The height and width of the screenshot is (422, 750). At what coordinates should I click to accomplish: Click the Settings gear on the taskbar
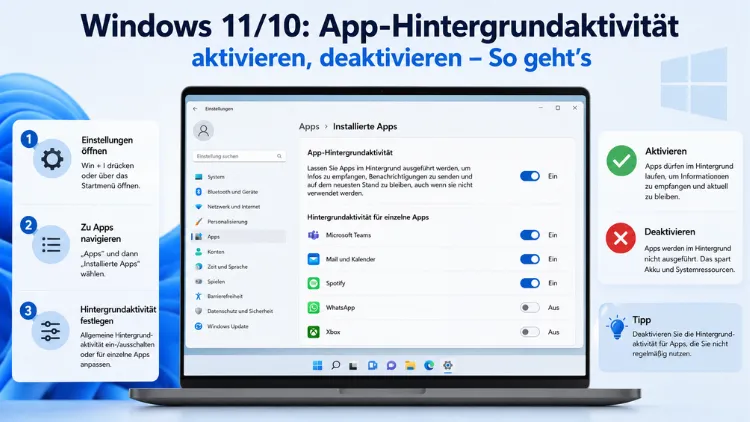[x=448, y=366]
